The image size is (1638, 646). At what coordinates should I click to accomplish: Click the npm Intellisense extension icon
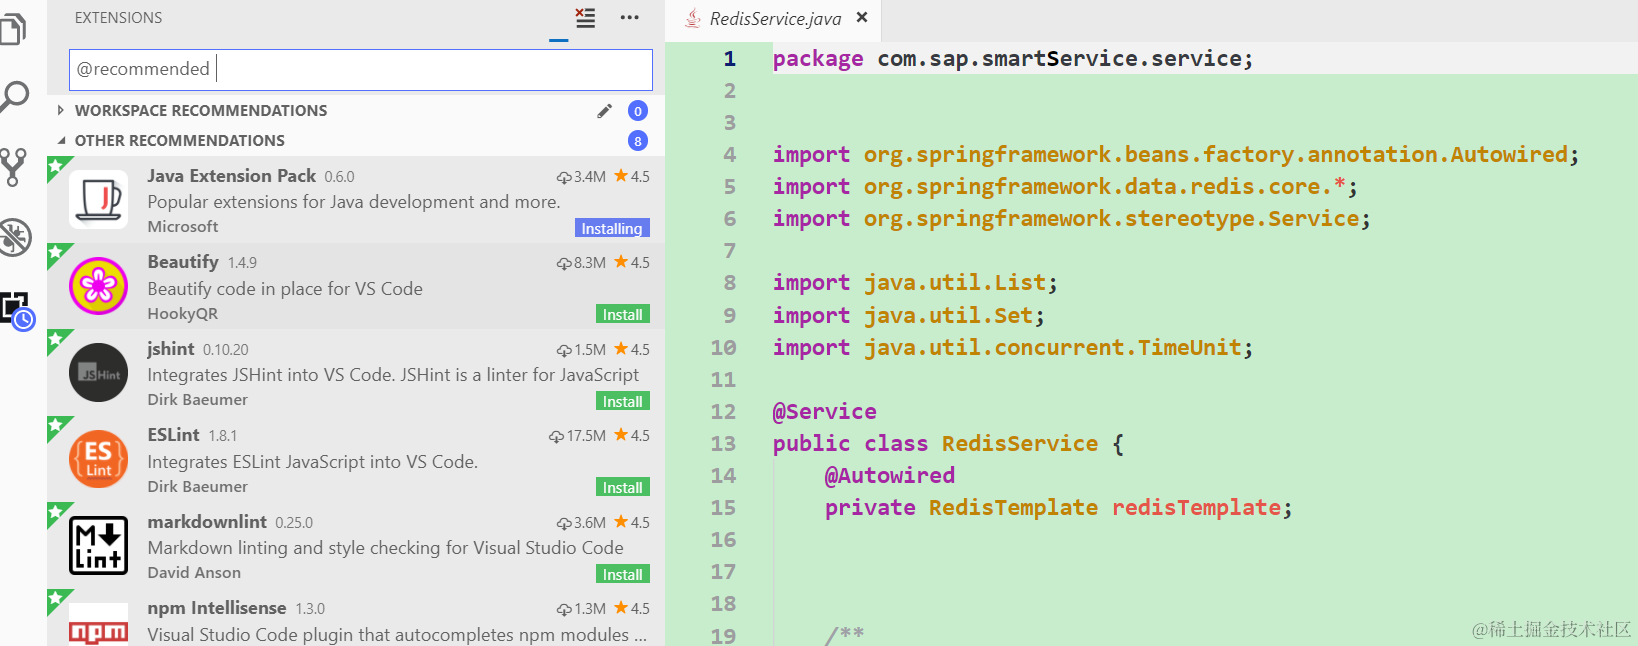tap(98, 625)
